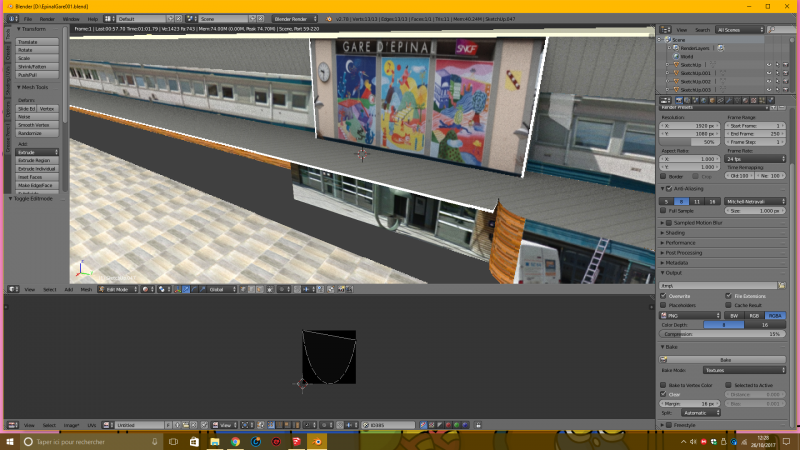
Task: Toggle render camera icon for SketchUp.002
Action: (x=786, y=81)
